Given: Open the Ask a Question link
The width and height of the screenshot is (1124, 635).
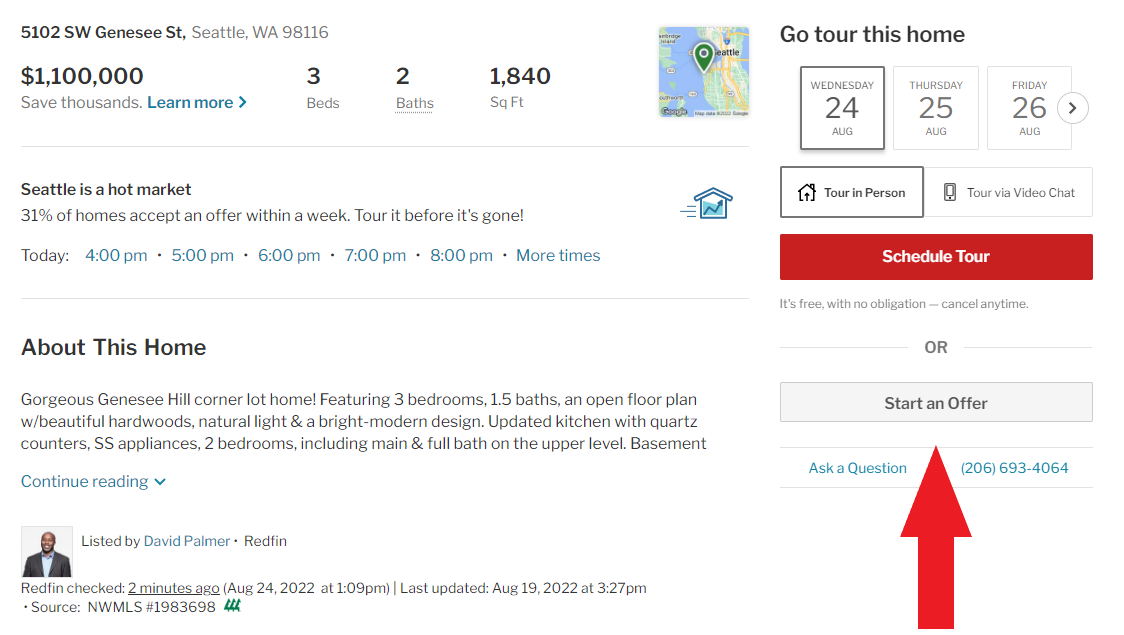Looking at the screenshot, I should (x=857, y=468).
